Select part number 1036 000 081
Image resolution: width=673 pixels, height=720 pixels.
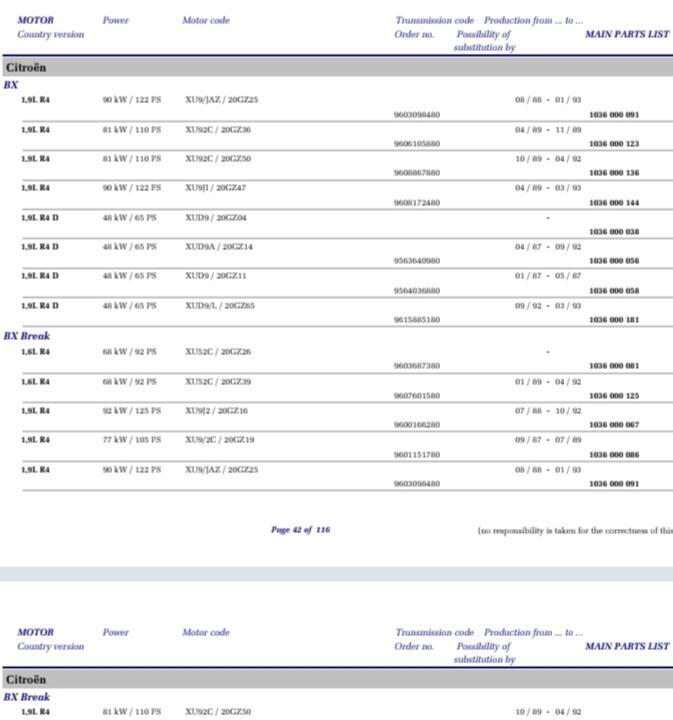click(614, 366)
